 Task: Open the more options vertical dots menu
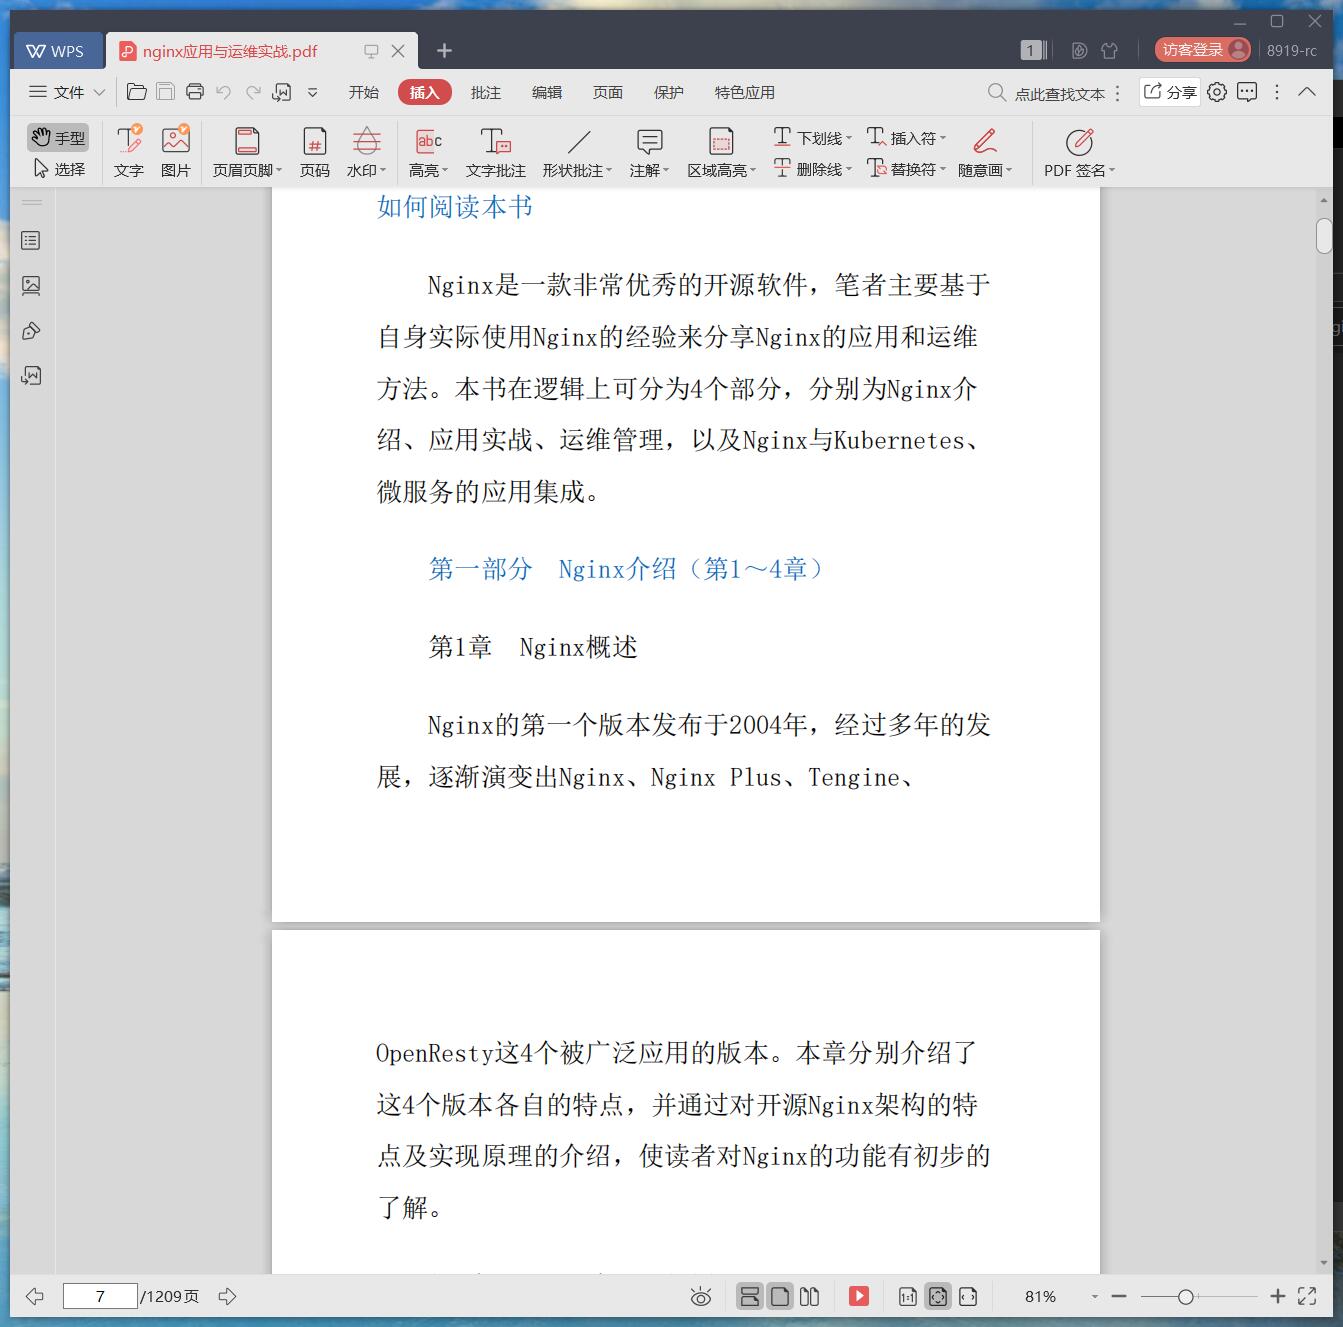pos(1277,92)
